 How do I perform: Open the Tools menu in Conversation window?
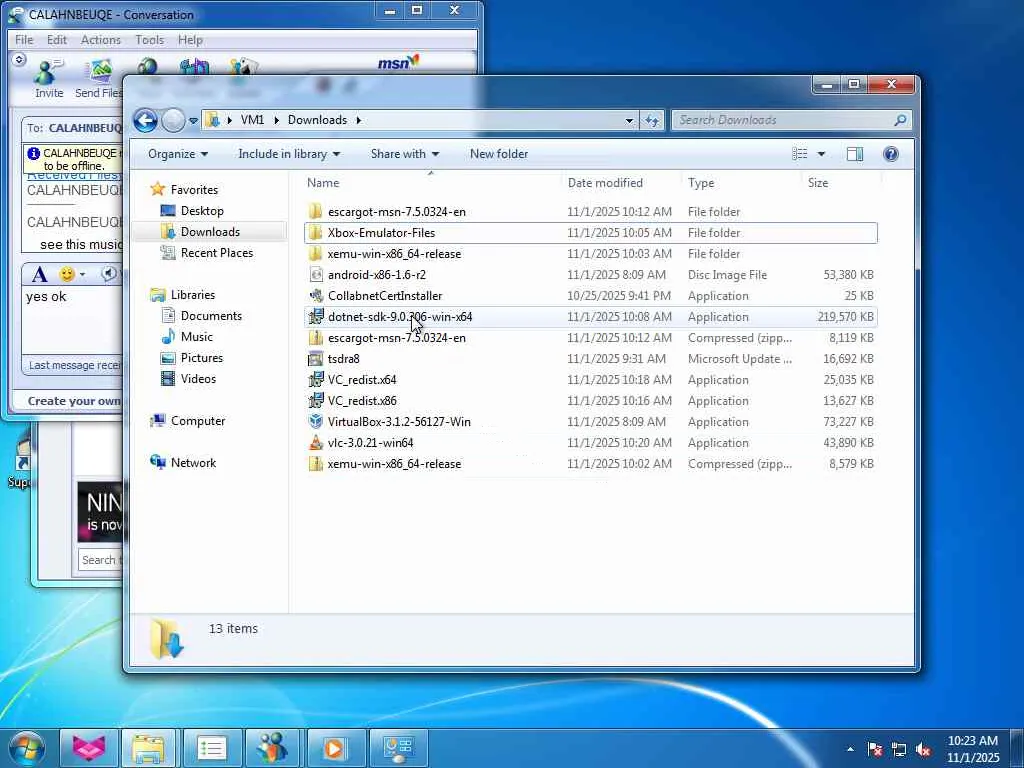[150, 40]
